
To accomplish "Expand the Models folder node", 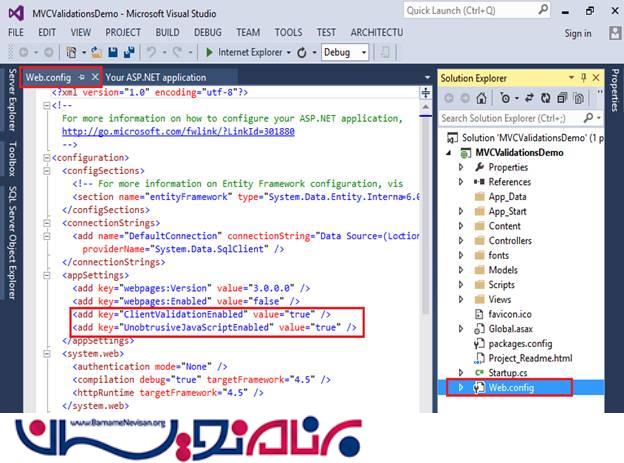I will 461,270.
